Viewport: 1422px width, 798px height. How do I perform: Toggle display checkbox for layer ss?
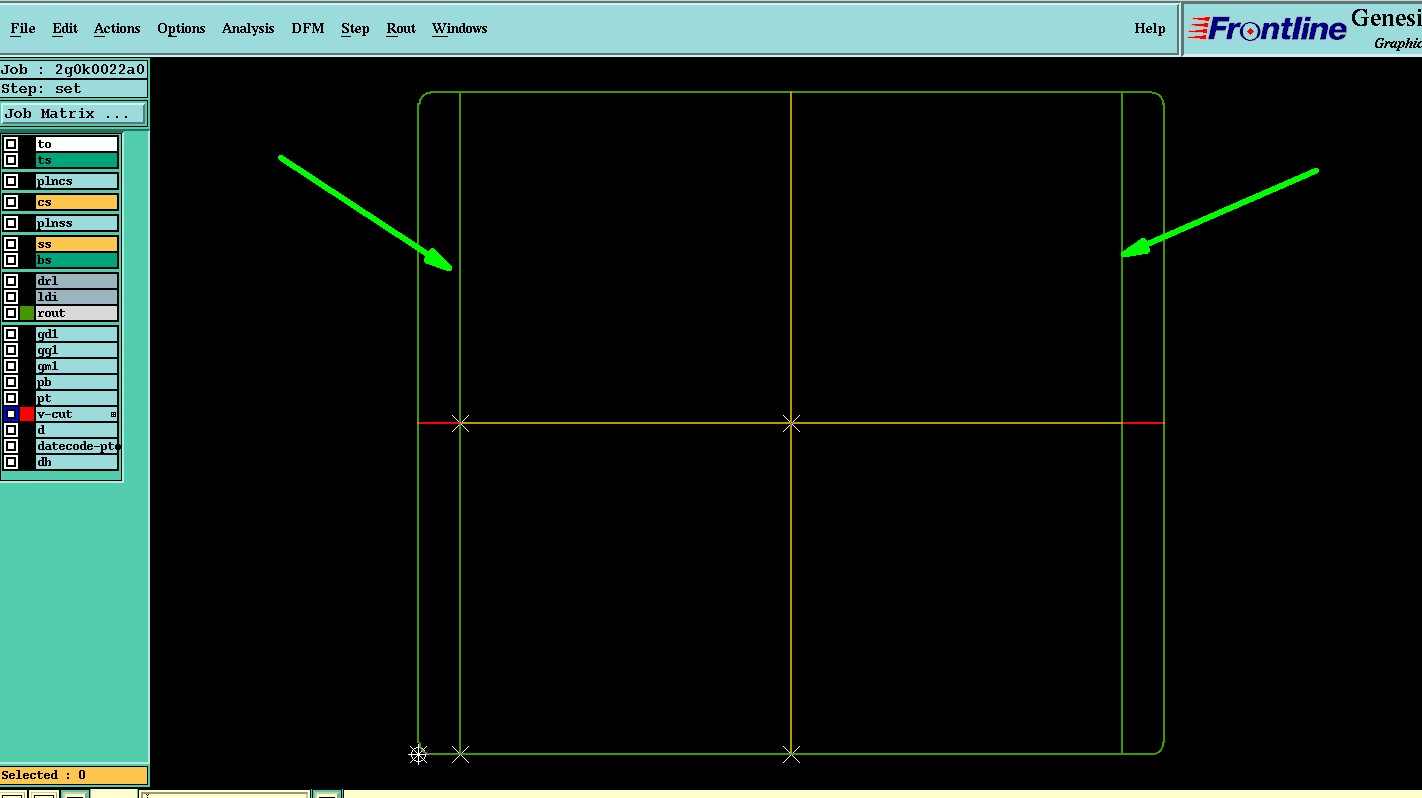pyautogui.click(x=11, y=244)
